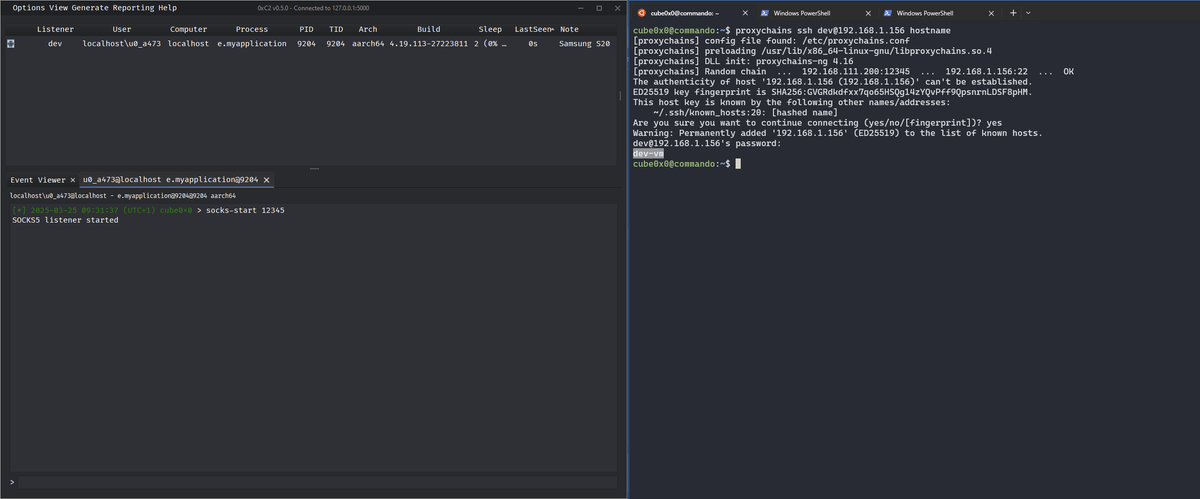Image resolution: width=1200 pixels, height=499 pixels.
Task: Add a new terminal tab with plus
Action: pyautogui.click(x=1013, y=13)
